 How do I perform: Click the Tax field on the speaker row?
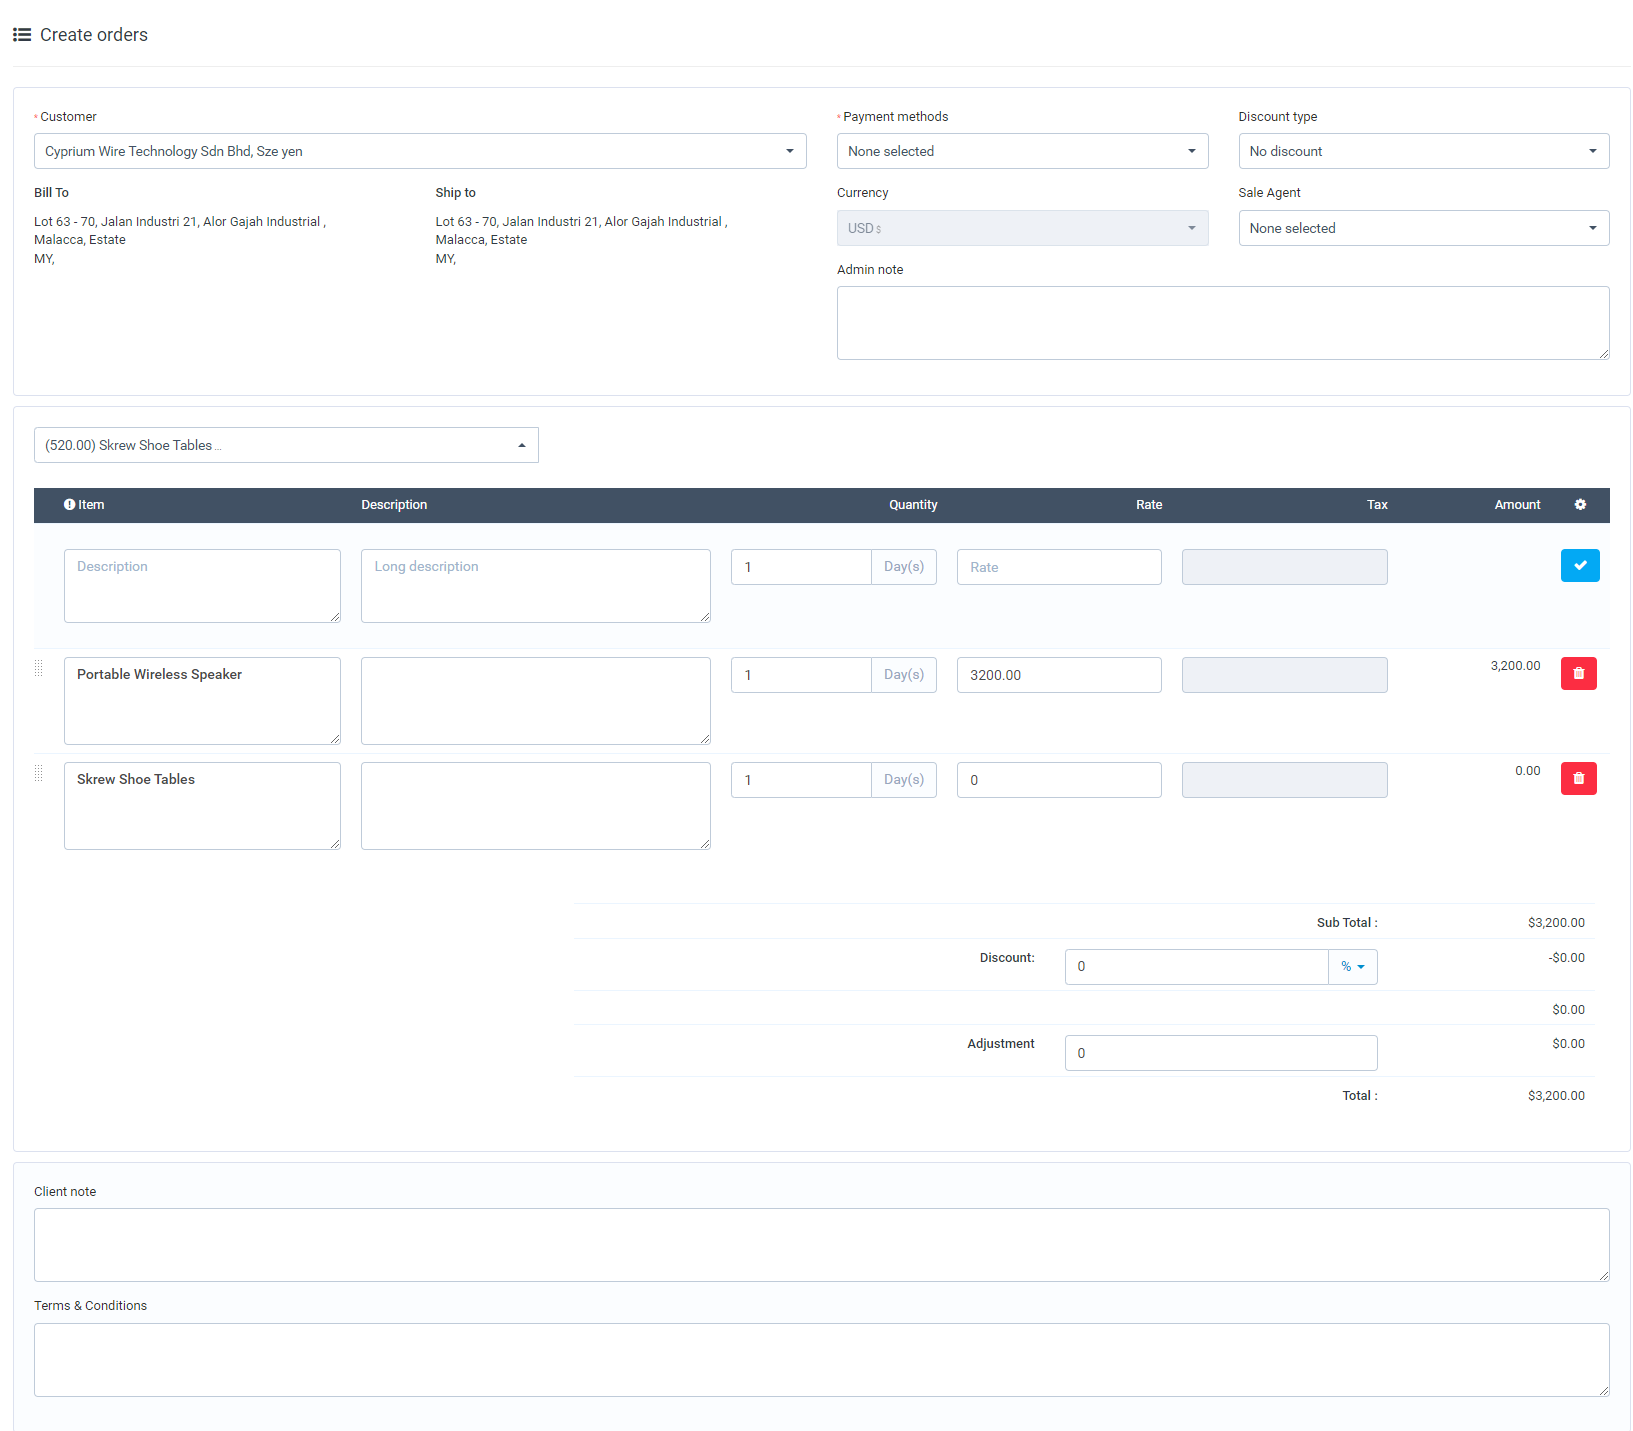(x=1284, y=675)
